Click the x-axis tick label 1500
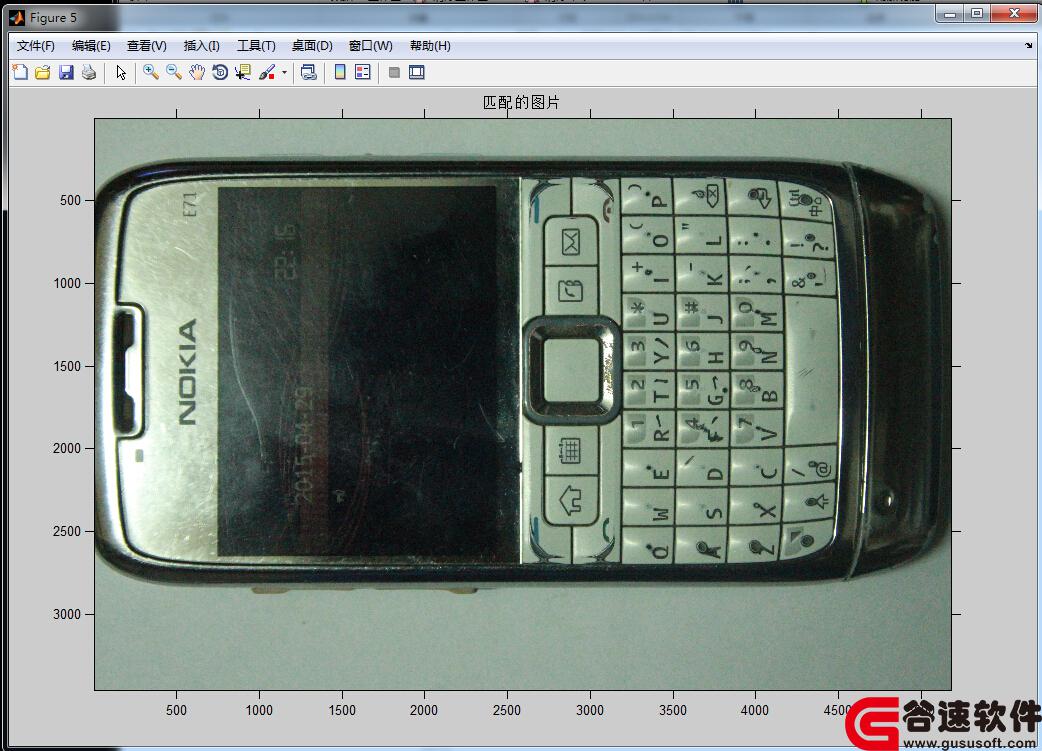The image size is (1042, 751). pyautogui.click(x=342, y=710)
